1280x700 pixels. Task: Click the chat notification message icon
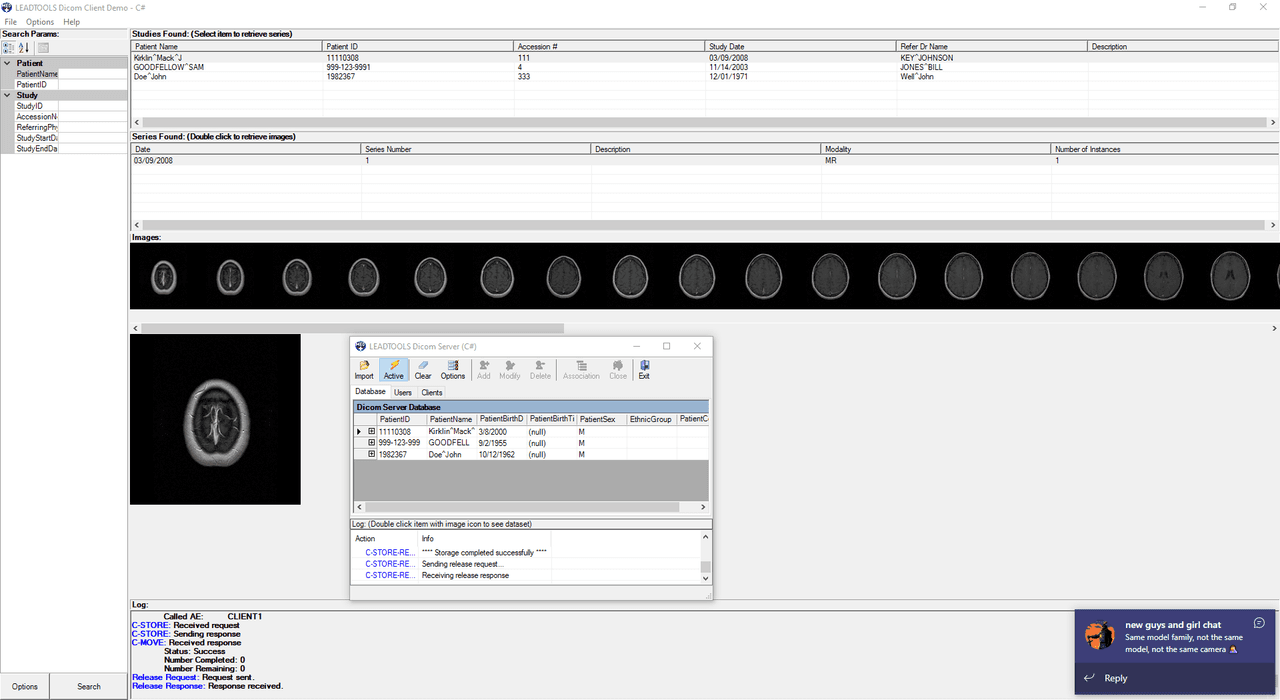(x=1259, y=623)
